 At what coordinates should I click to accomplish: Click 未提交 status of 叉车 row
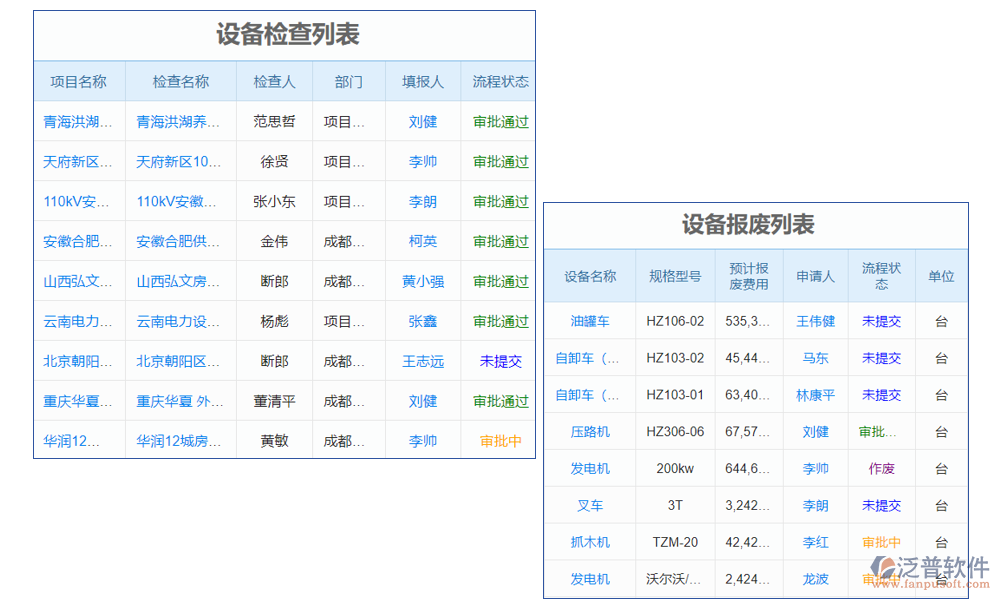point(881,505)
